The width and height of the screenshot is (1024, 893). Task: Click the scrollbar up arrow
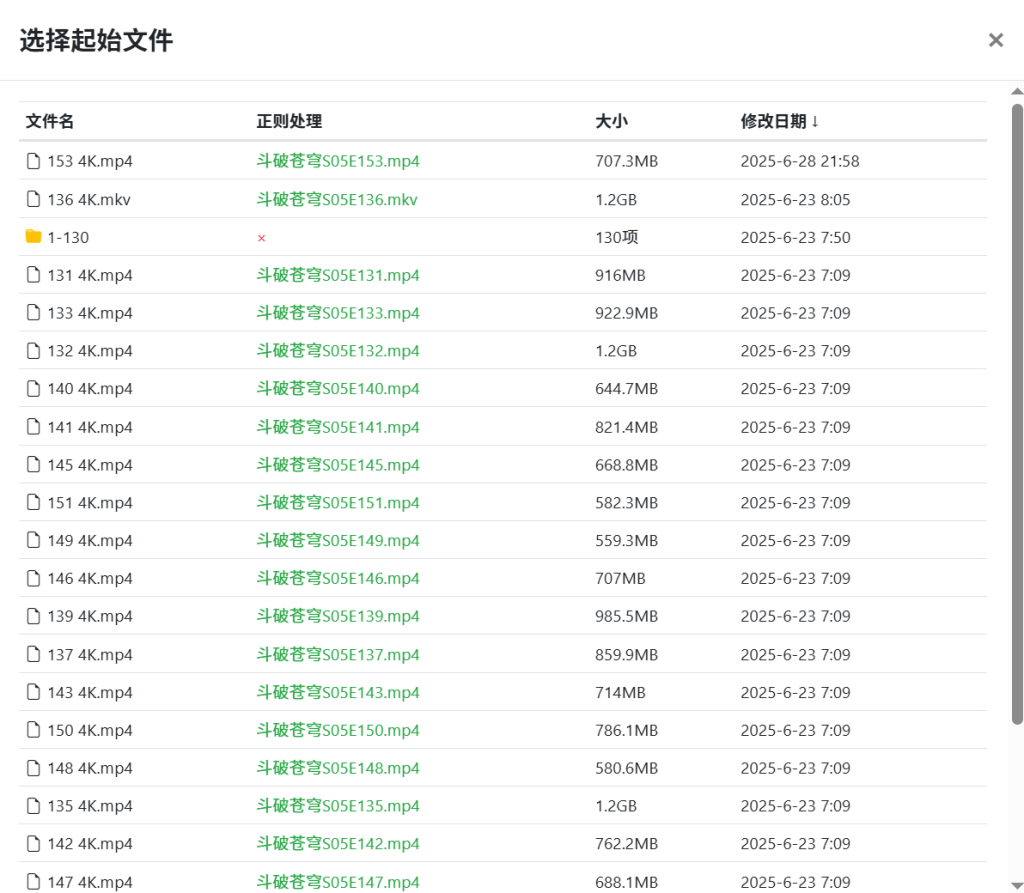click(x=1017, y=91)
